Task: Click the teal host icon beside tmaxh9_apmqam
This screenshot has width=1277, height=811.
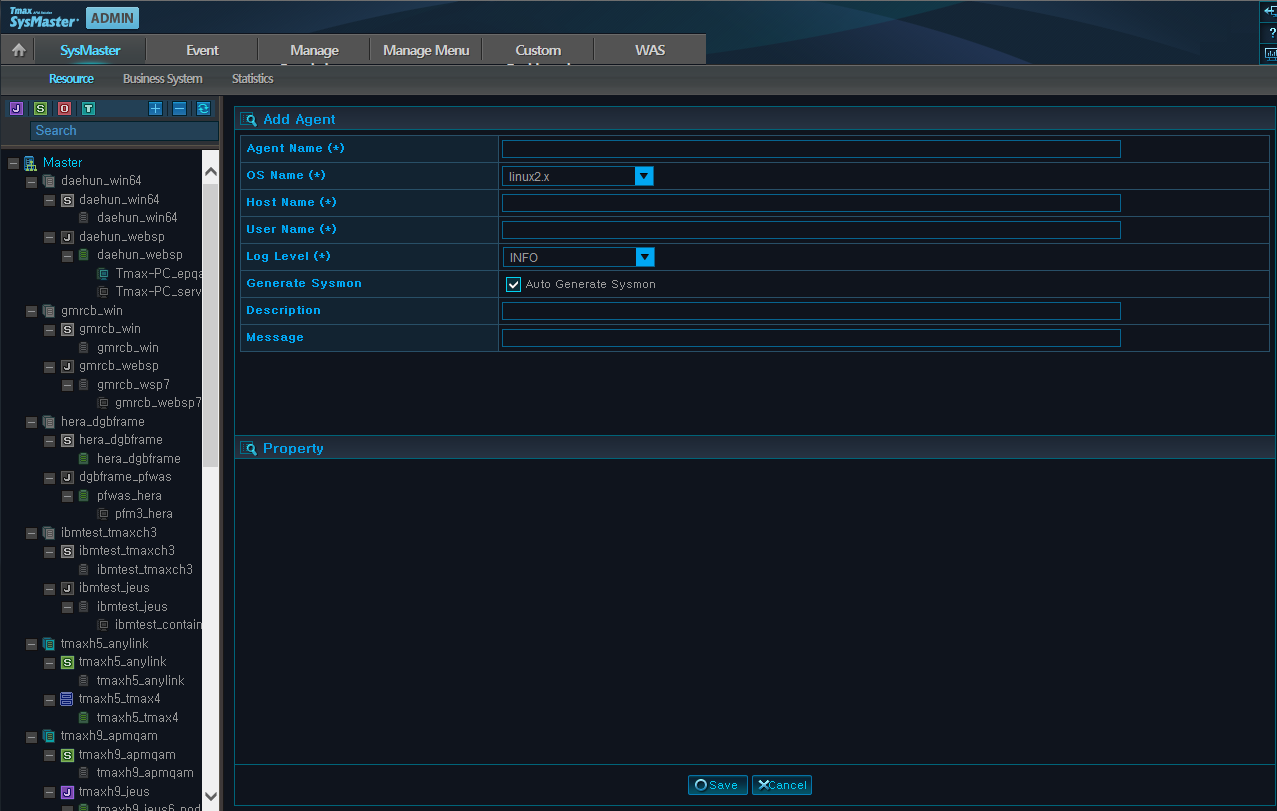Action: [49, 736]
